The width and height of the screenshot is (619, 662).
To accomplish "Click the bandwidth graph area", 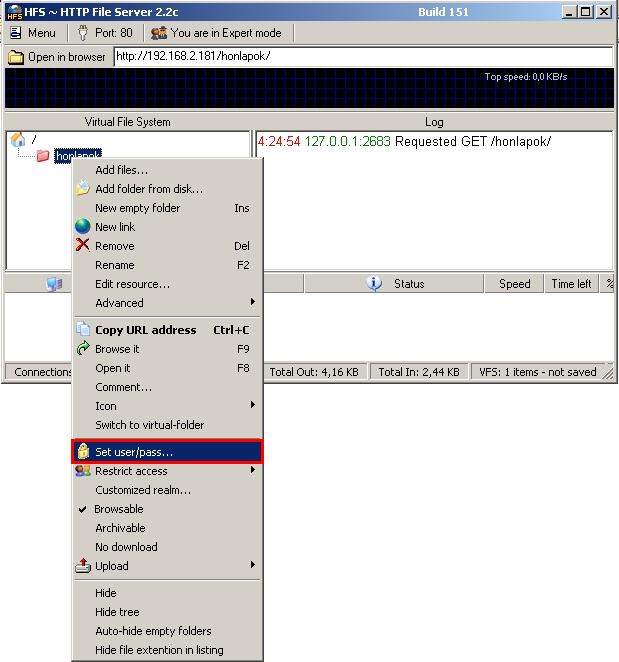I will pos(310,89).
